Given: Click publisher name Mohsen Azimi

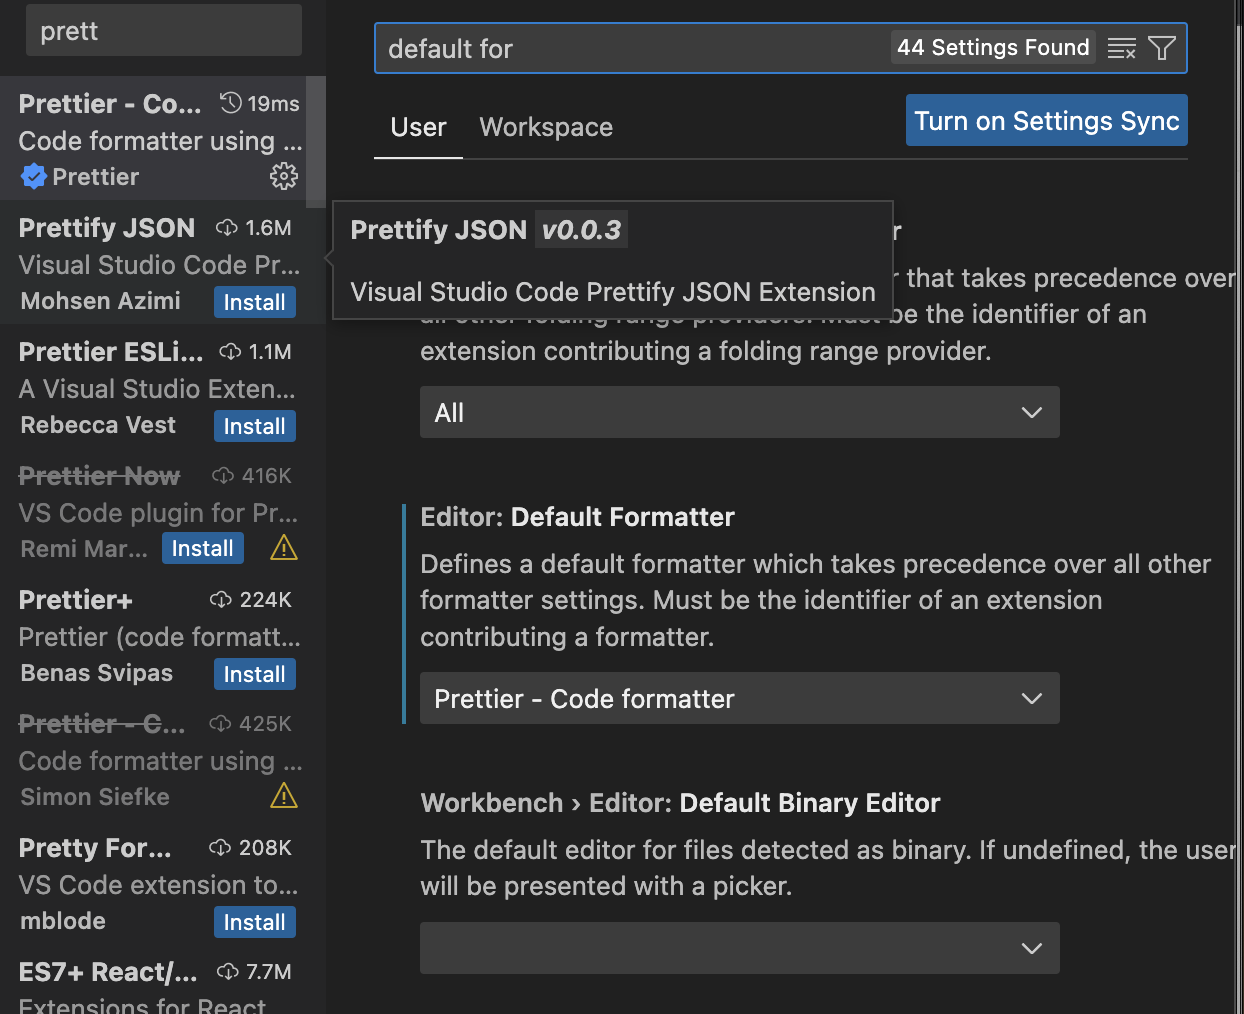Looking at the screenshot, I should [x=101, y=301].
